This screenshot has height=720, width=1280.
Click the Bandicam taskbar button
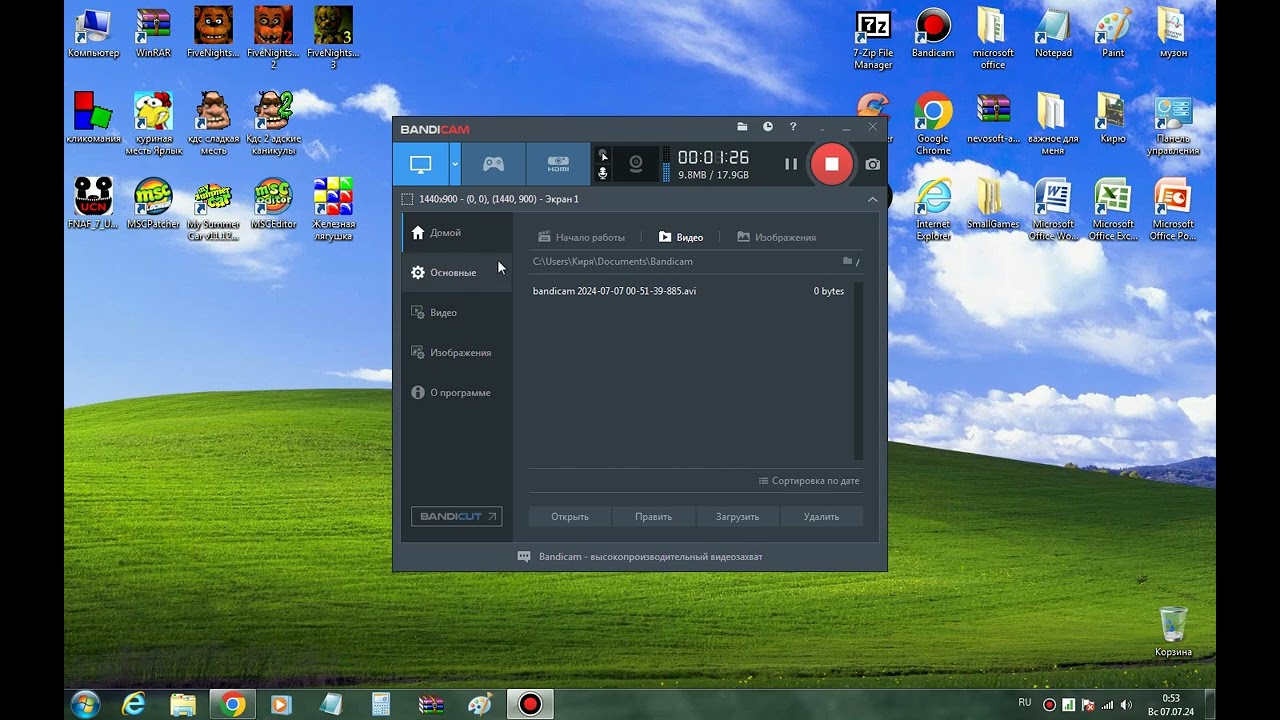(x=530, y=705)
